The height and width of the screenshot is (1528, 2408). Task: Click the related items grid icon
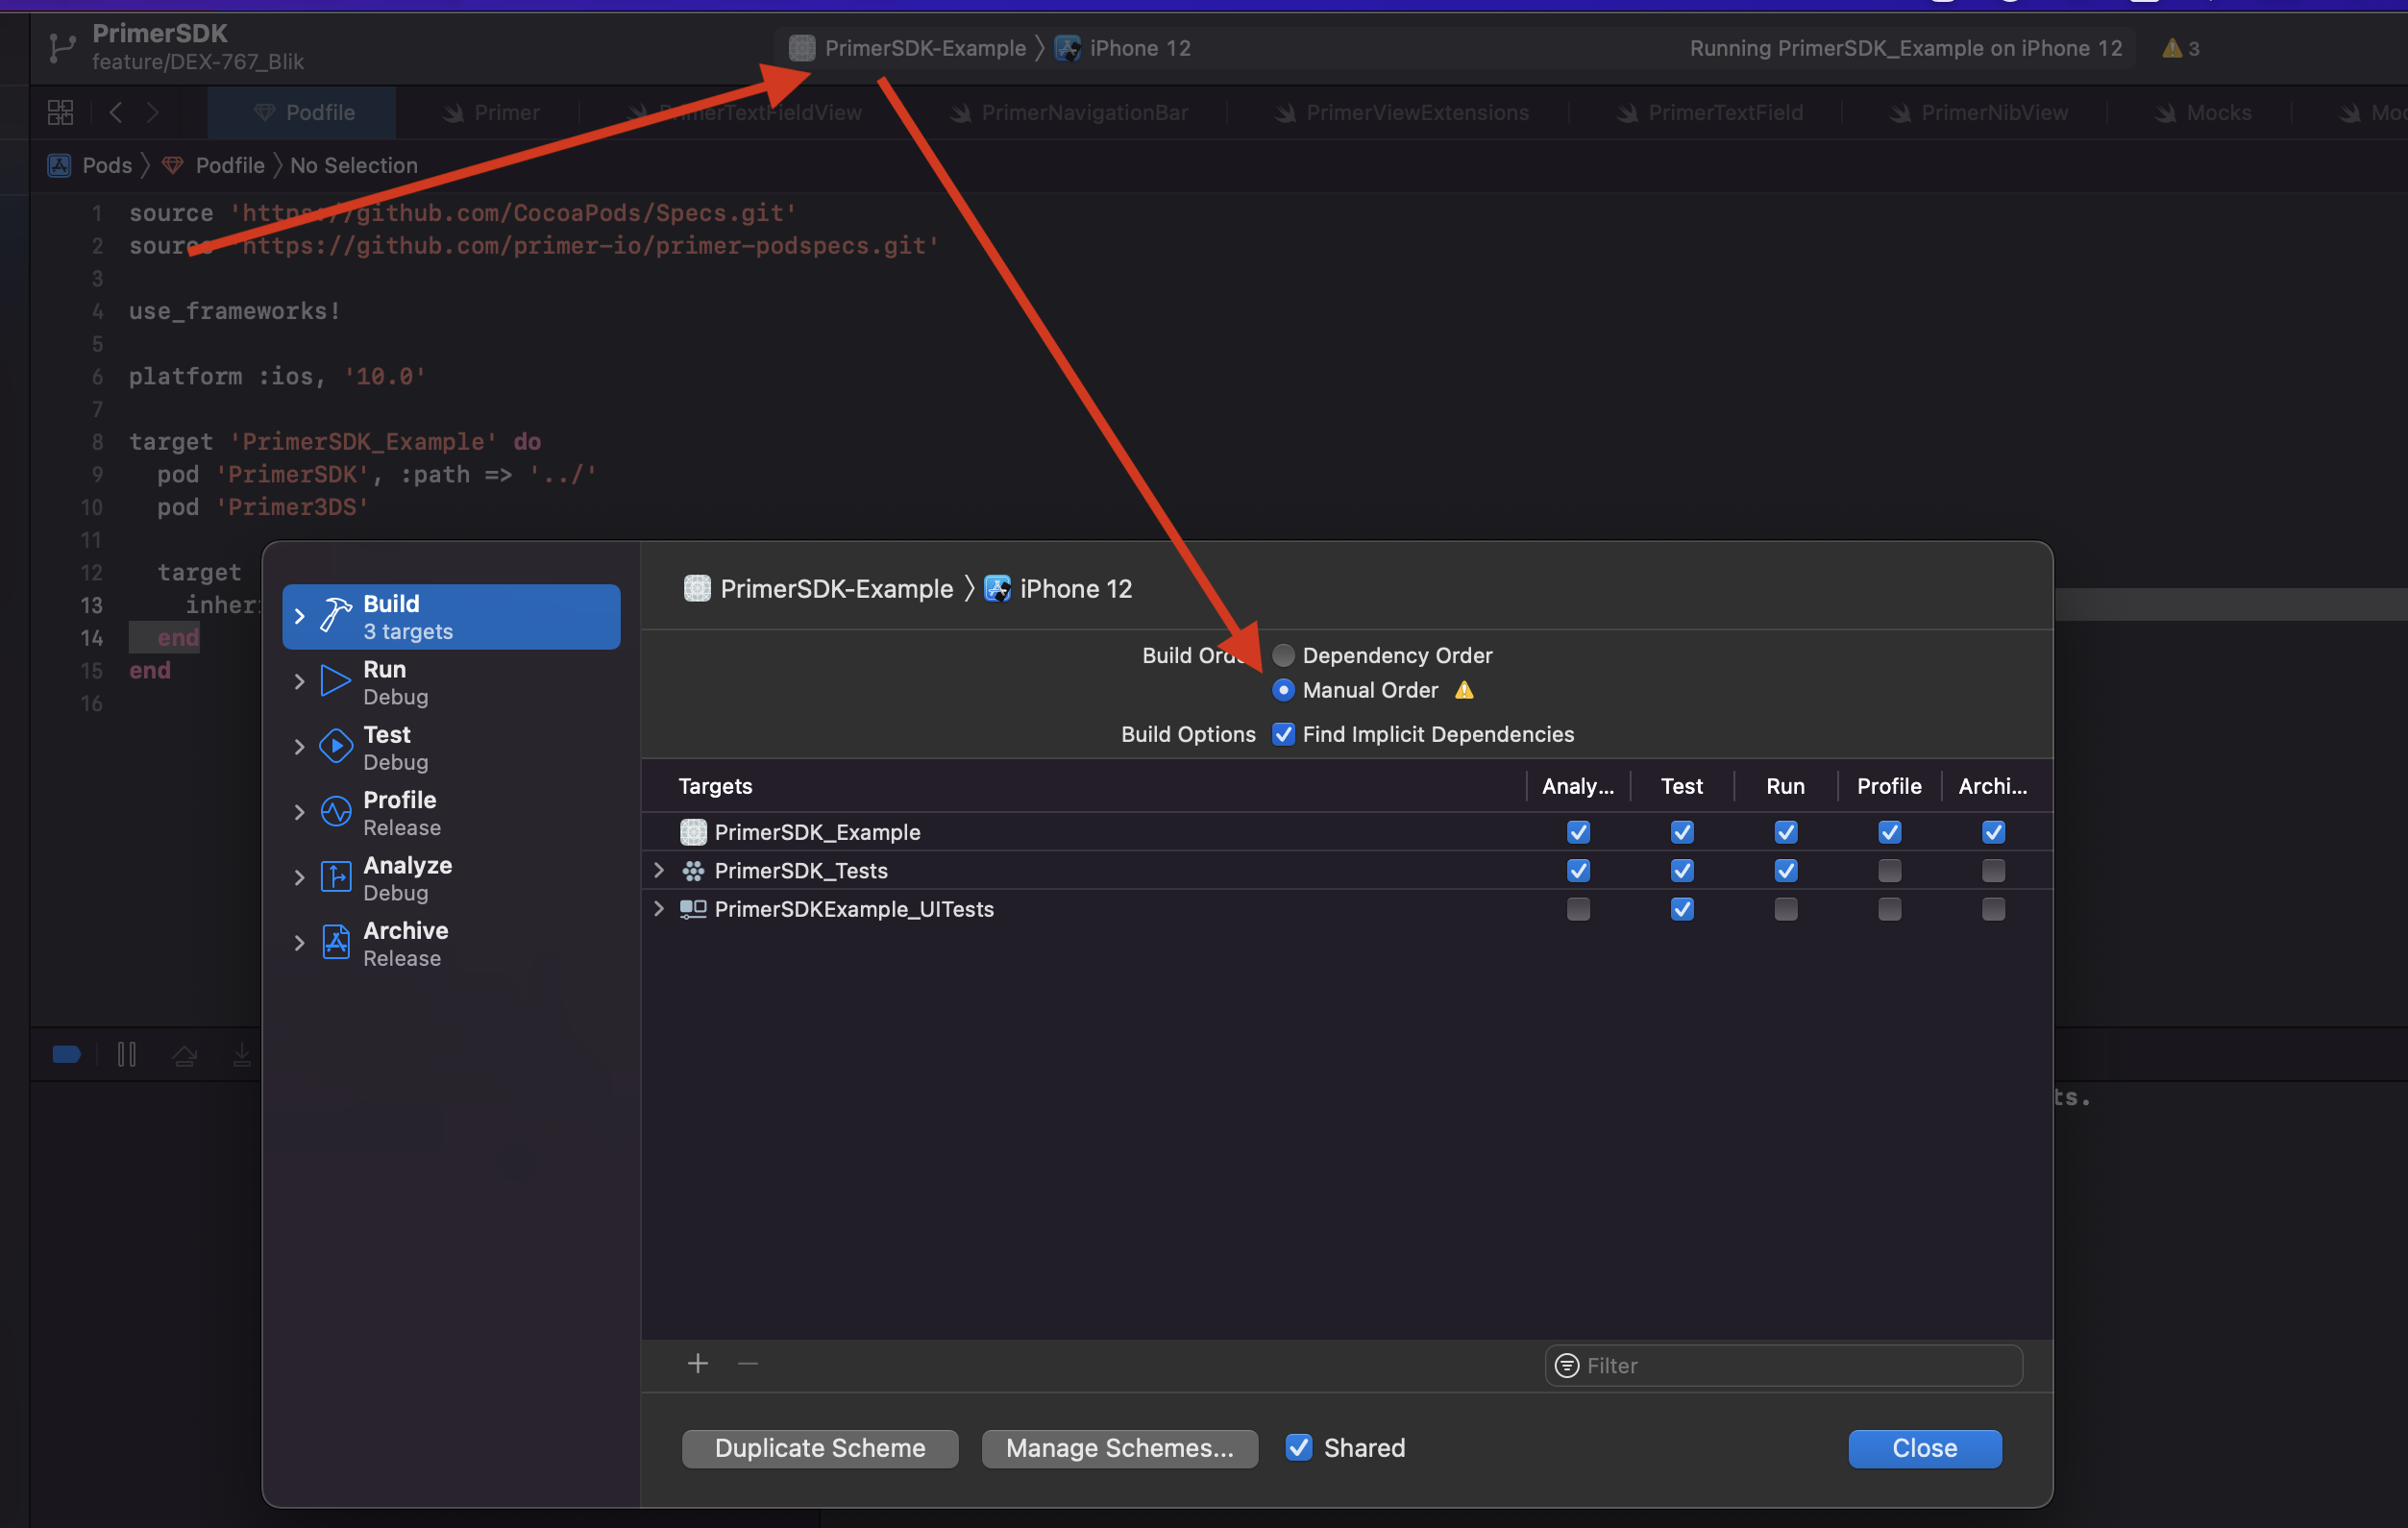(60, 112)
